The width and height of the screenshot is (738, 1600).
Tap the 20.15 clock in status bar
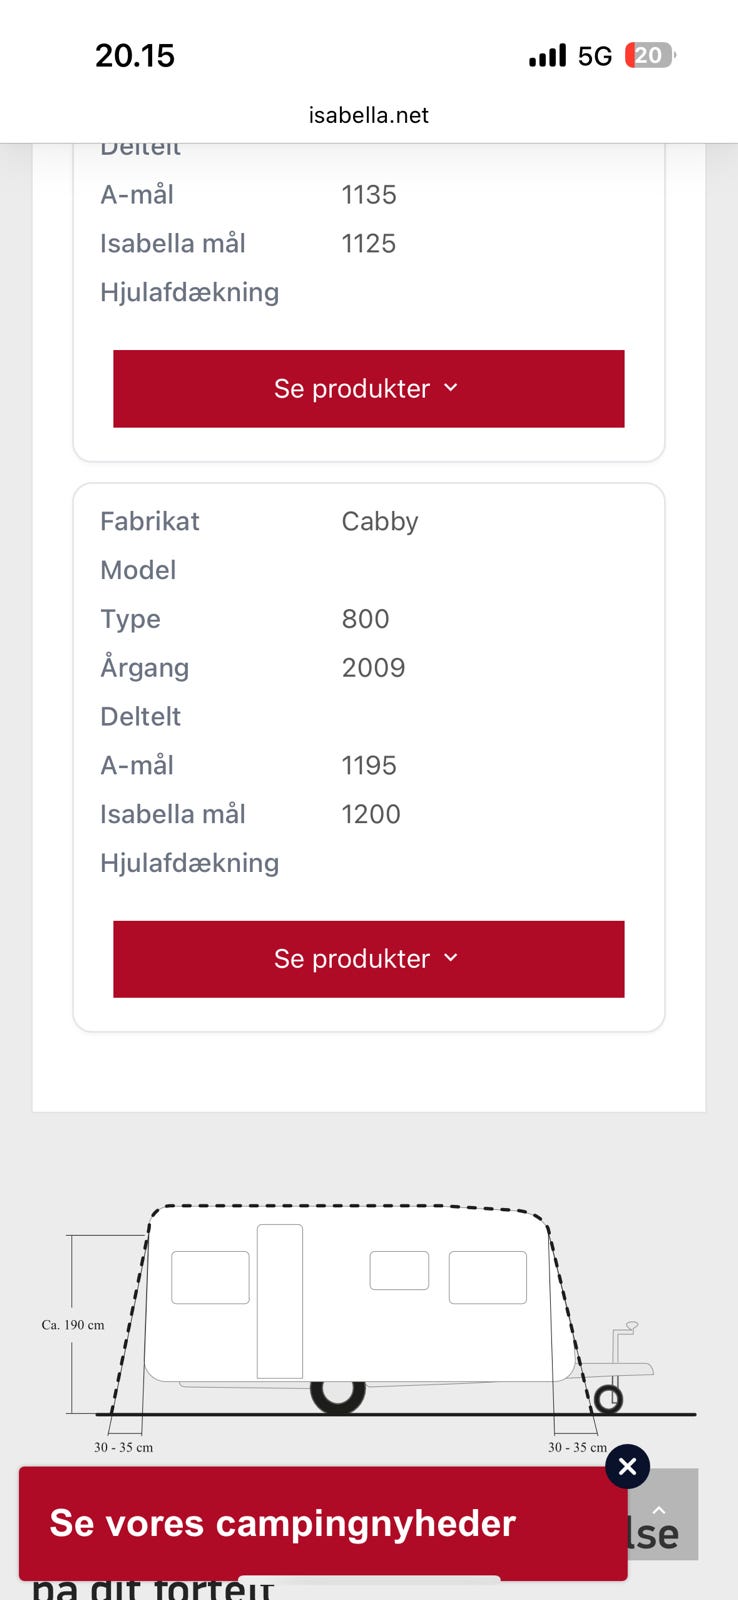click(135, 56)
